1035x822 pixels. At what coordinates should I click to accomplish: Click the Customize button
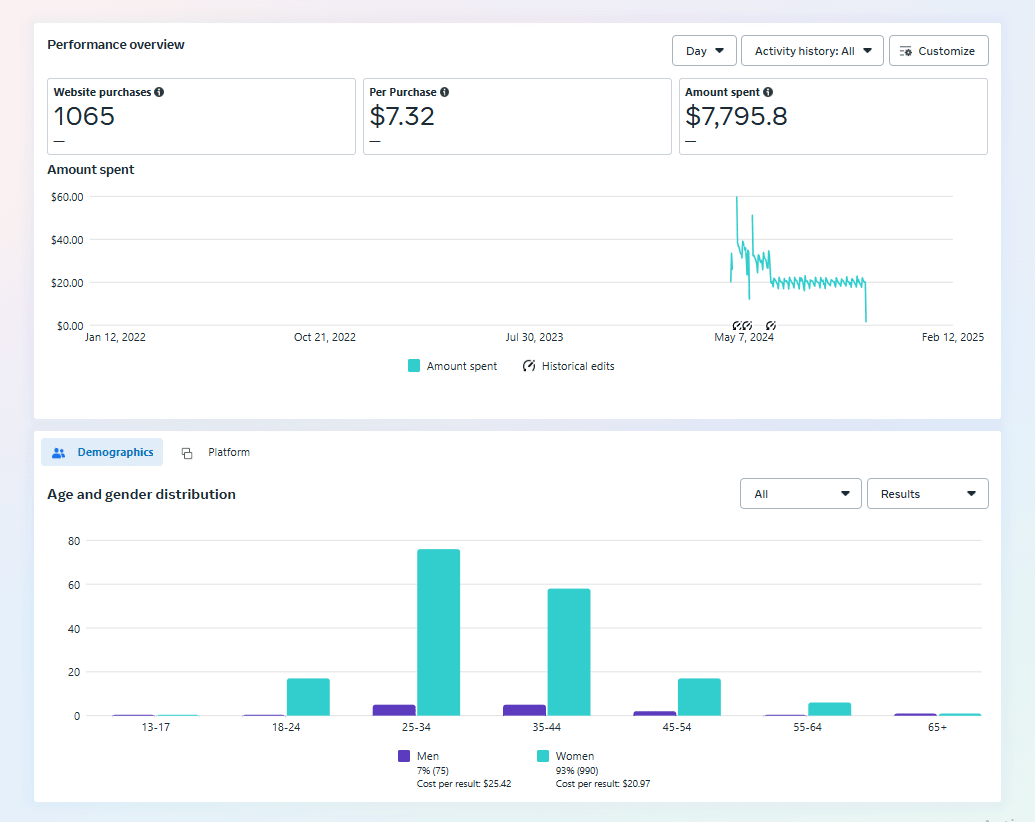click(x=938, y=51)
